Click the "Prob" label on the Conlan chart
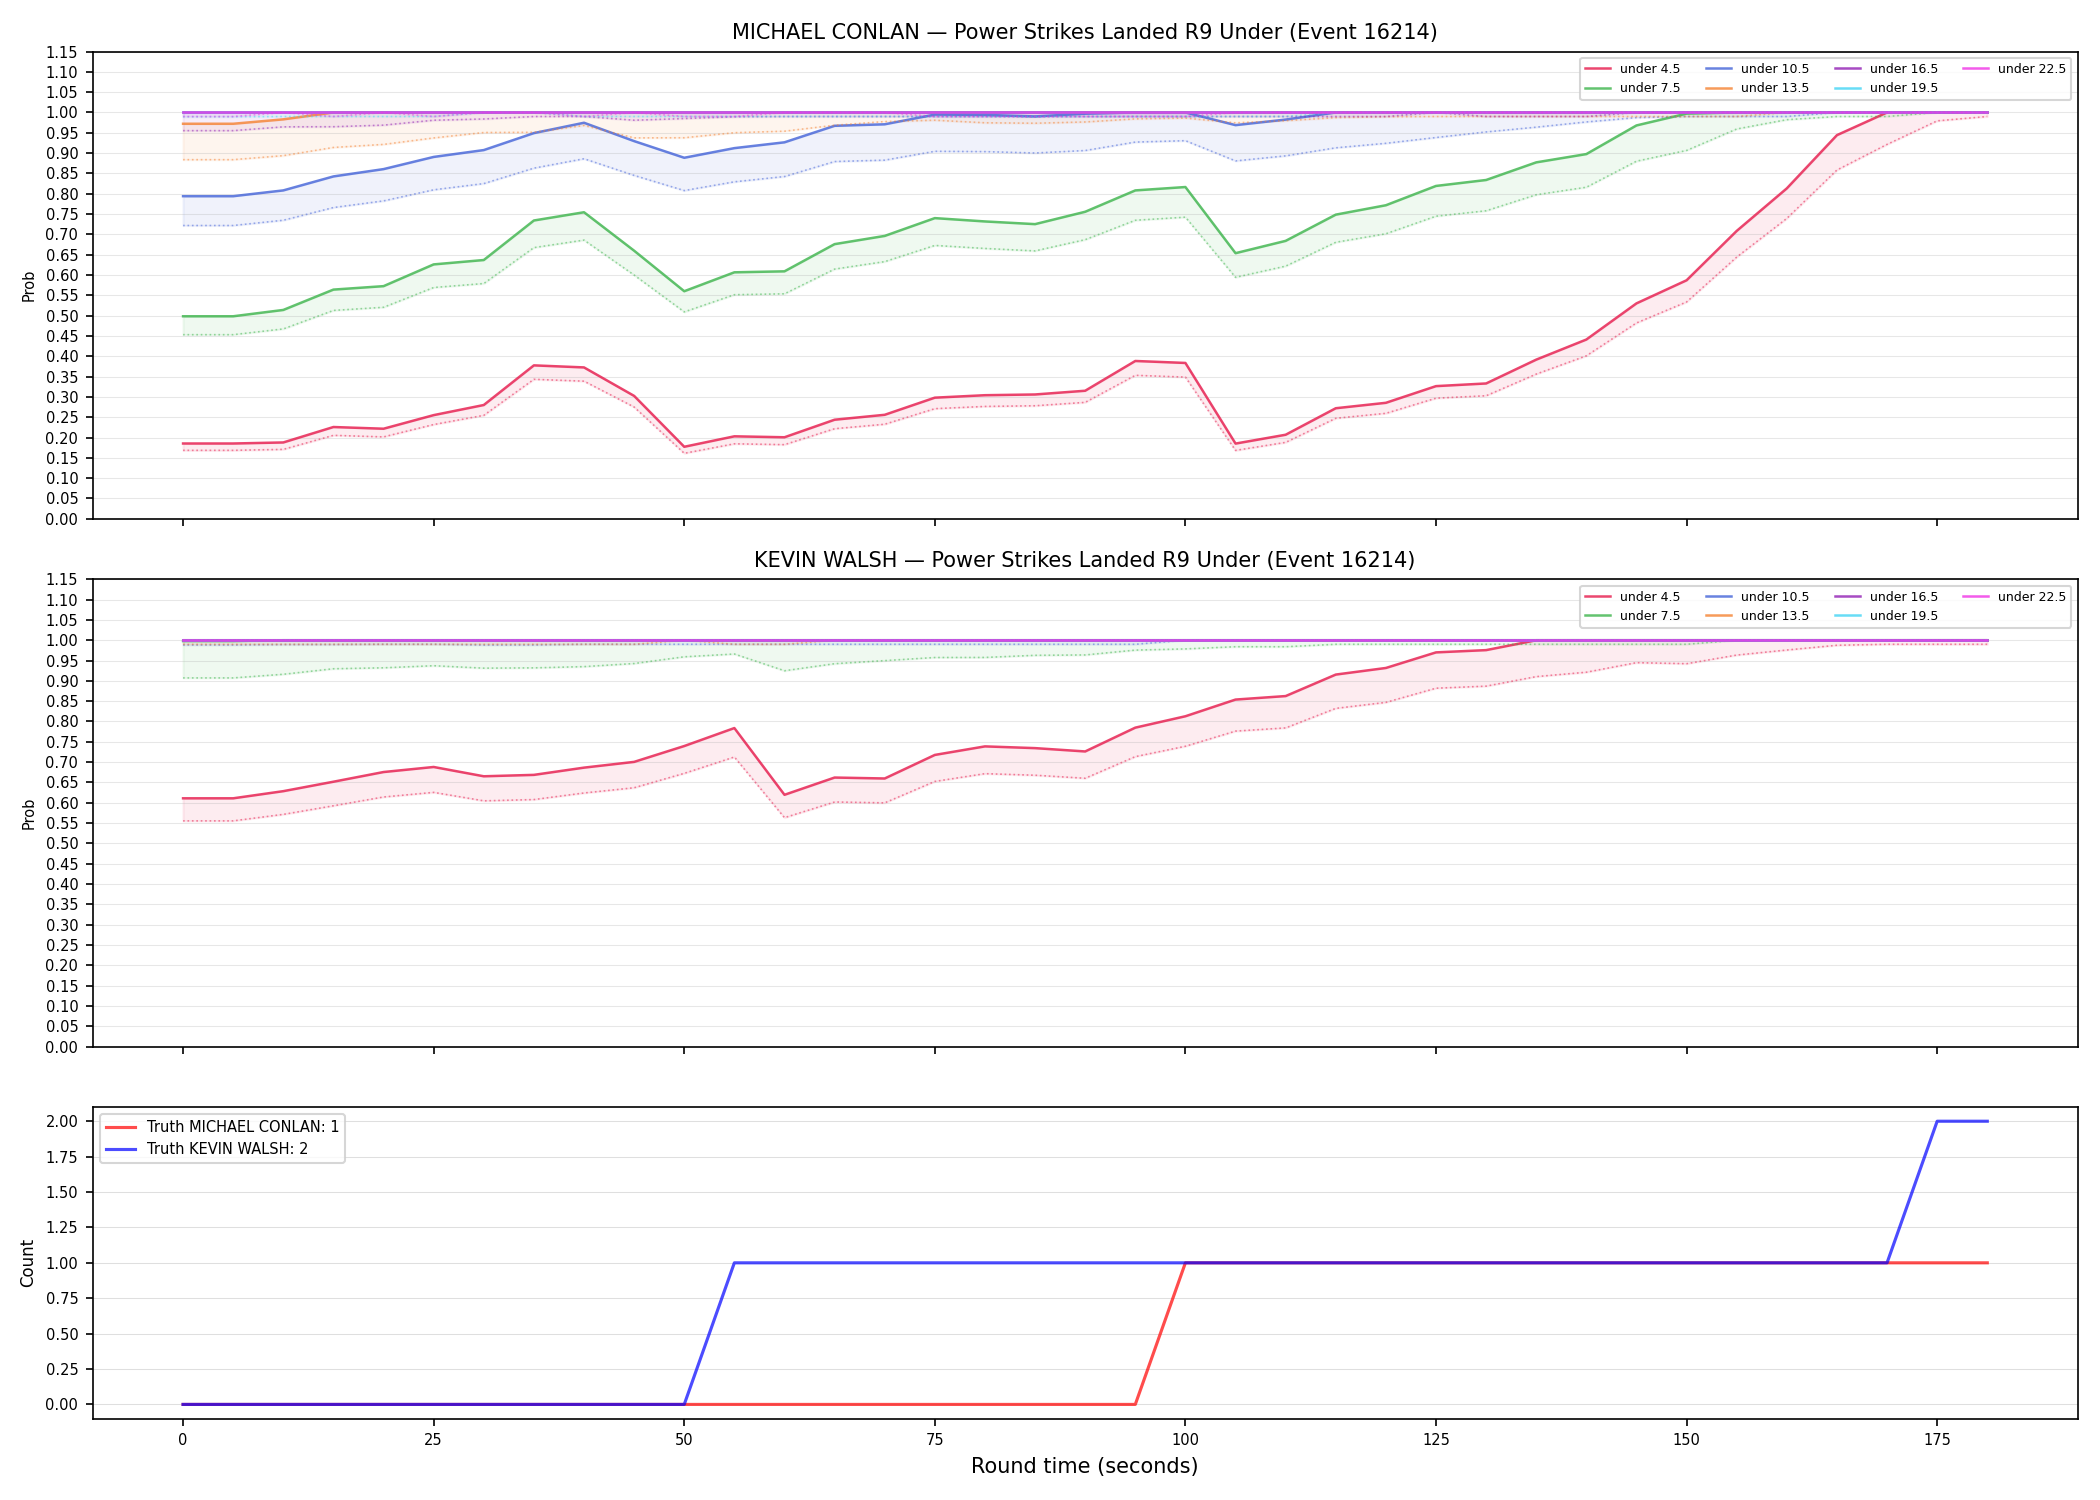Viewport: 2100px width, 1500px height. pos(29,286)
